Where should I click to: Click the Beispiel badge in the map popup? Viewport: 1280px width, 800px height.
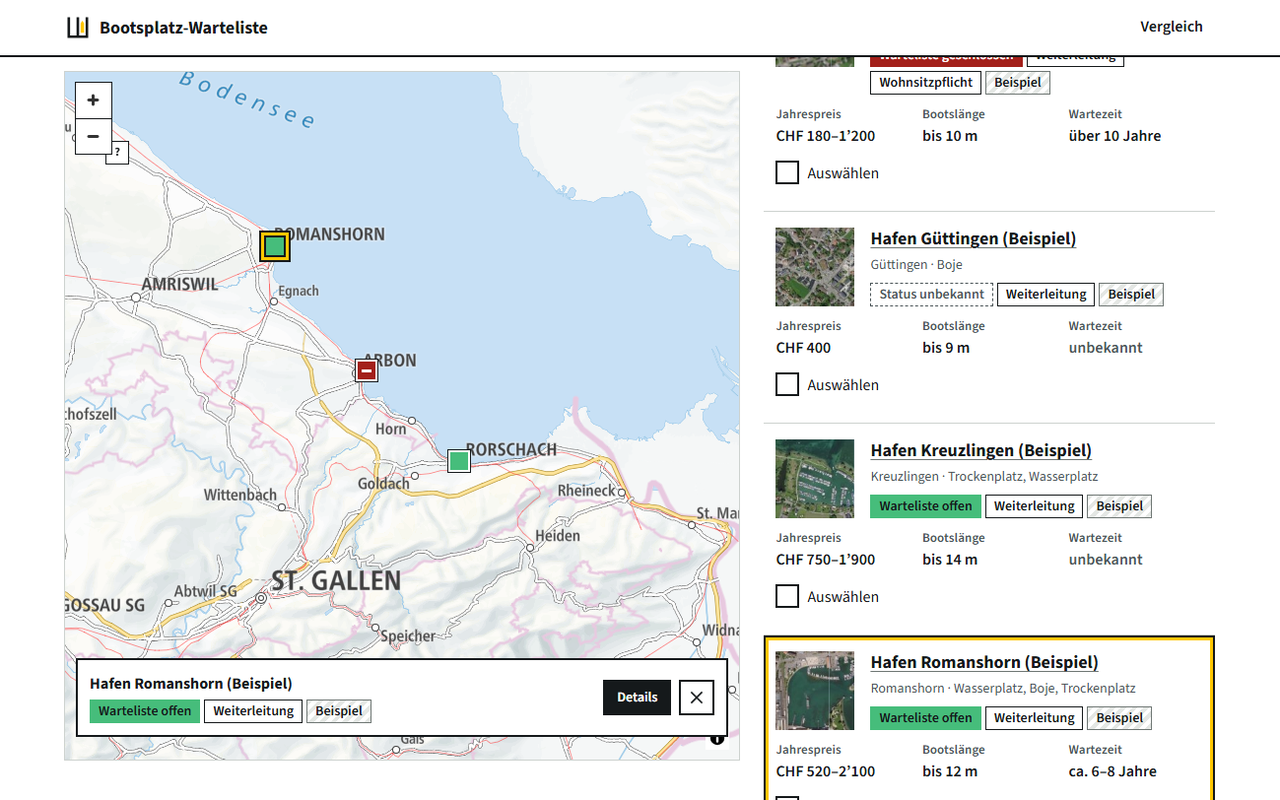pos(339,711)
